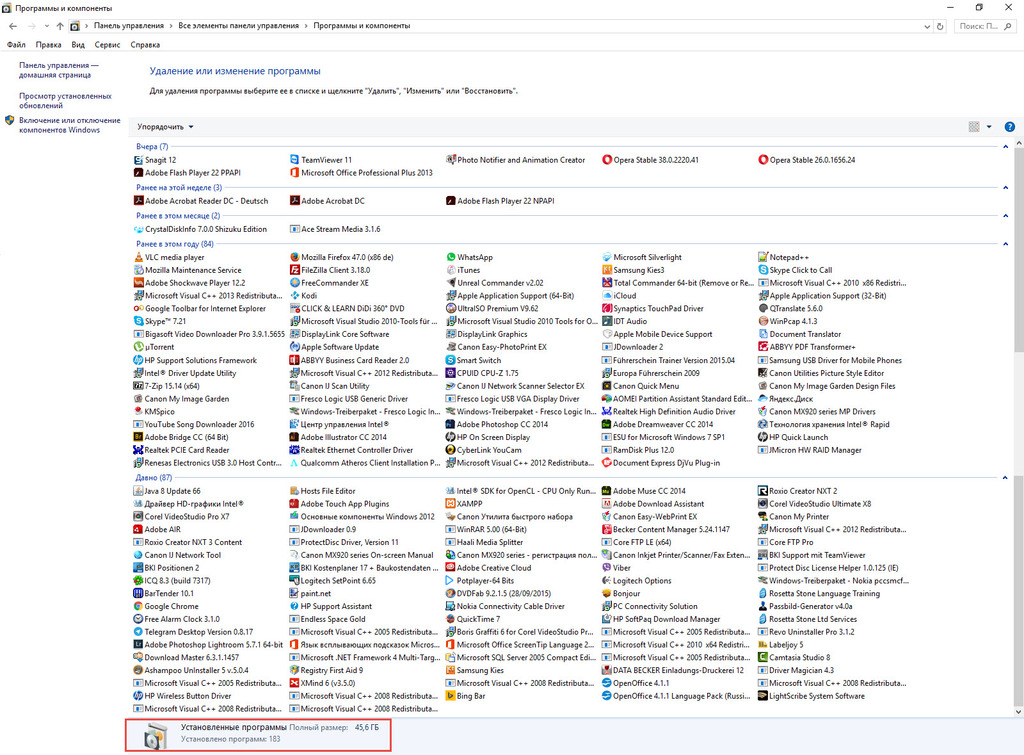Click the refresh button in address bar
Viewport: 1024px width, 755px height.
(x=940, y=26)
